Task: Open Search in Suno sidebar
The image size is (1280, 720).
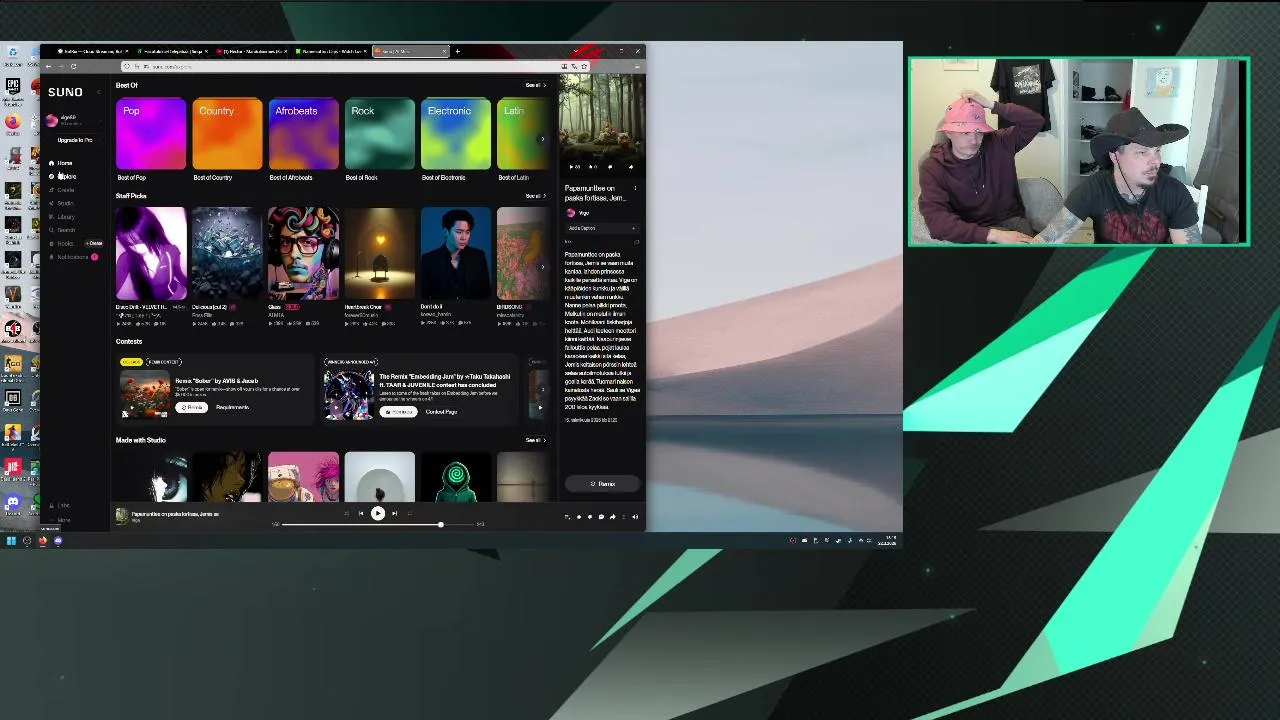Action: pos(62,230)
